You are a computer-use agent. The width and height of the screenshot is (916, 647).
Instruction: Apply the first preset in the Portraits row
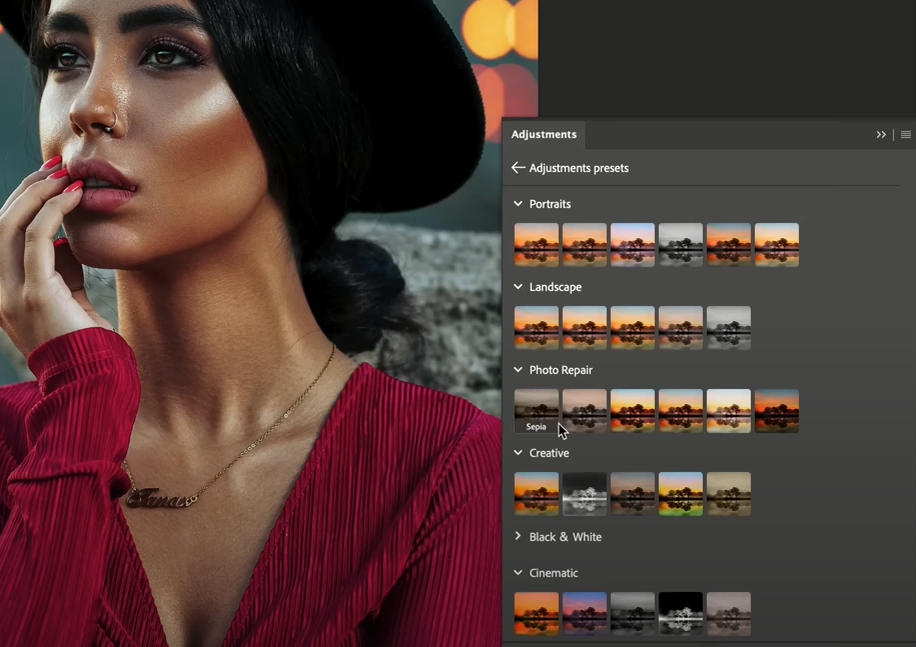(536, 245)
